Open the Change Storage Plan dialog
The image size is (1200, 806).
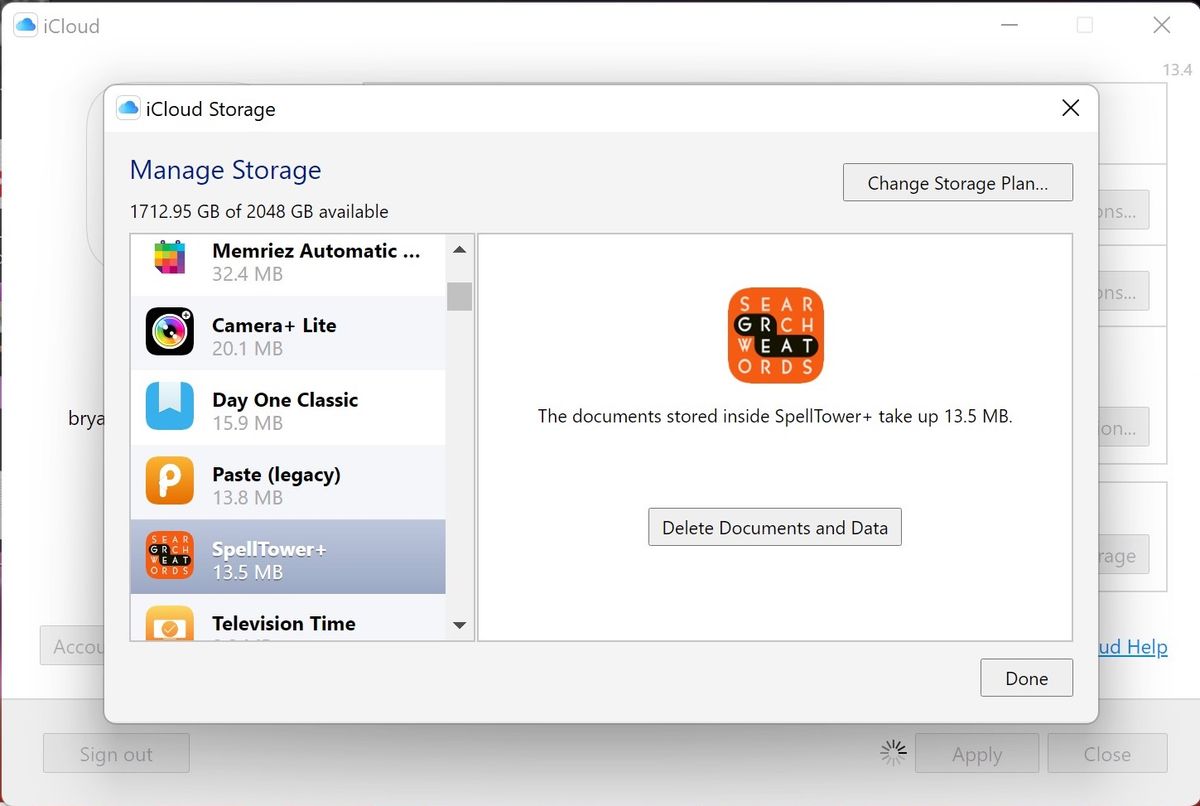957,182
